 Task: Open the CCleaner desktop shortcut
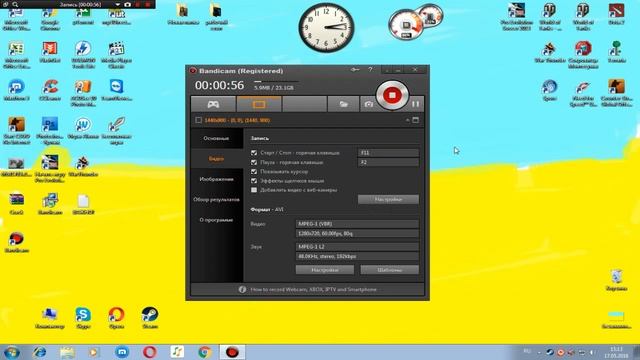tap(50, 90)
